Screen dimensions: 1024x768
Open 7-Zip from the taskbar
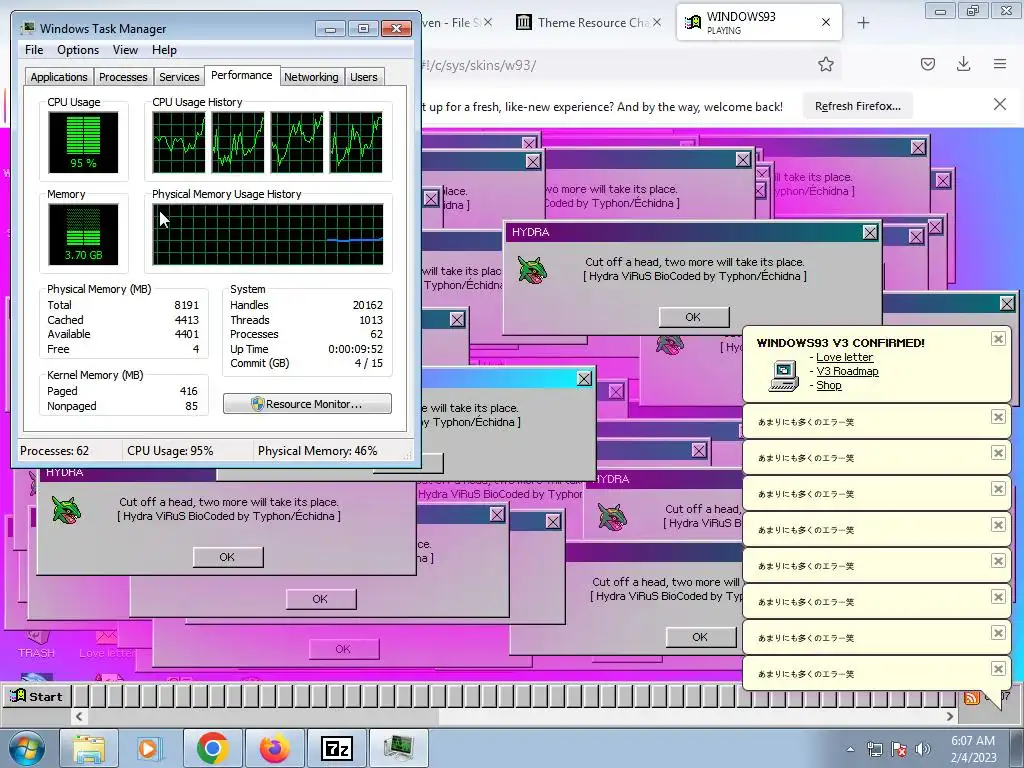(336, 748)
